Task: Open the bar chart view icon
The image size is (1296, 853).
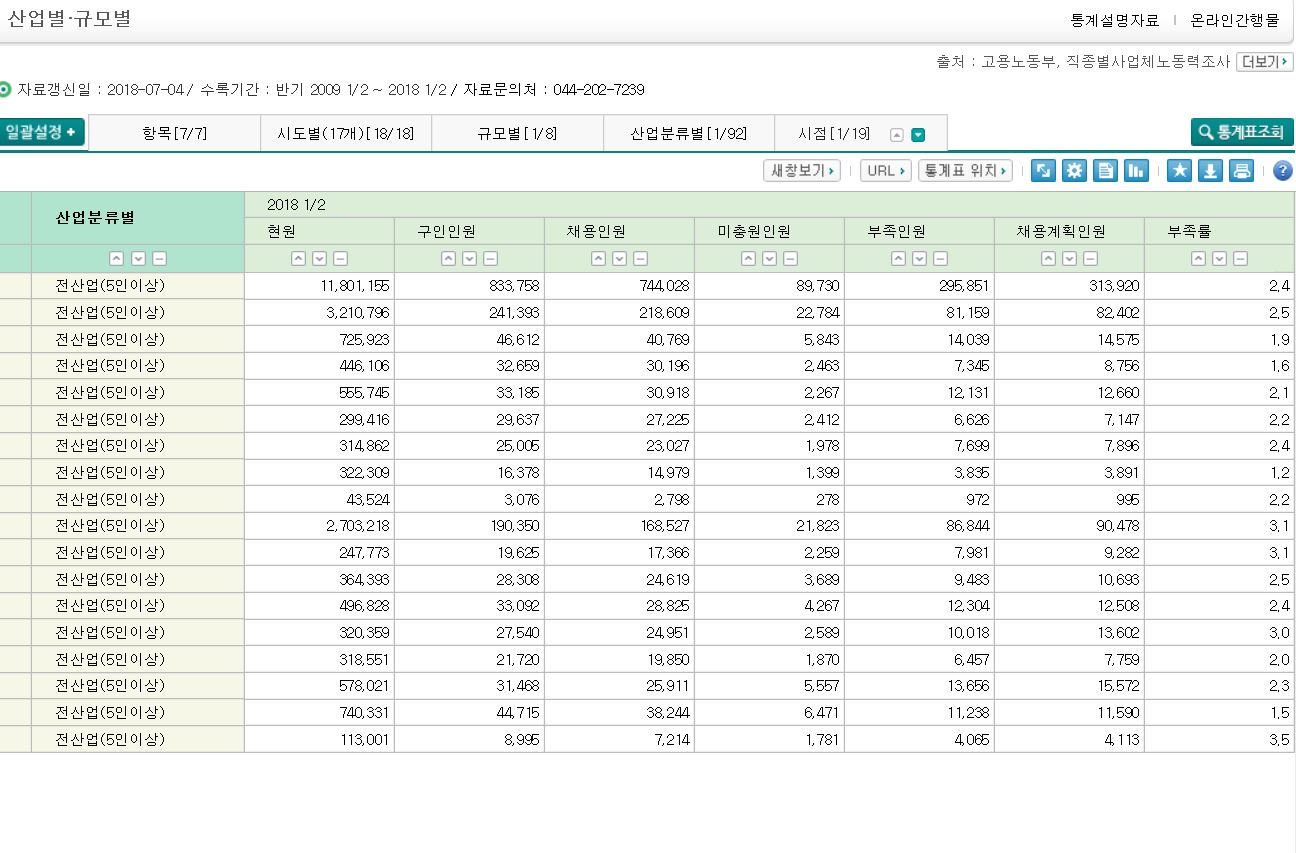Action: [x=1136, y=171]
